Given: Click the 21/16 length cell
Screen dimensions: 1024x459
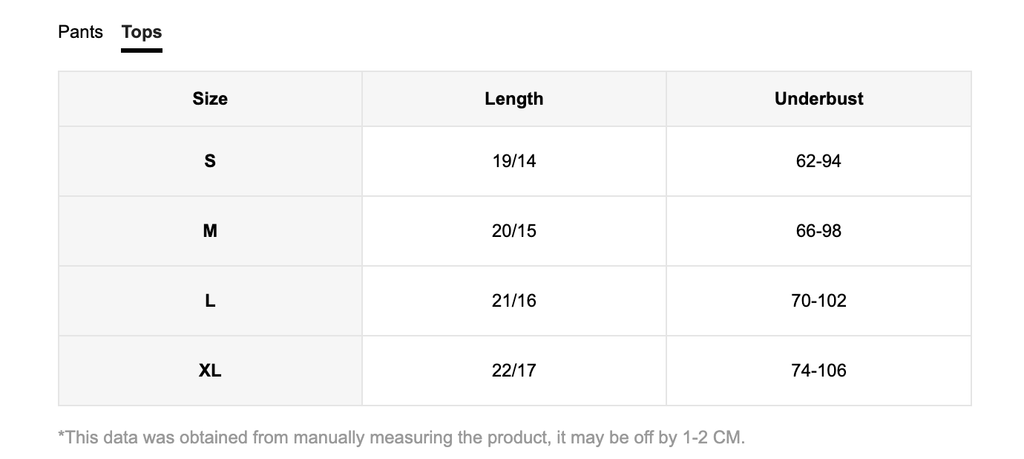Looking at the screenshot, I should pos(514,301).
